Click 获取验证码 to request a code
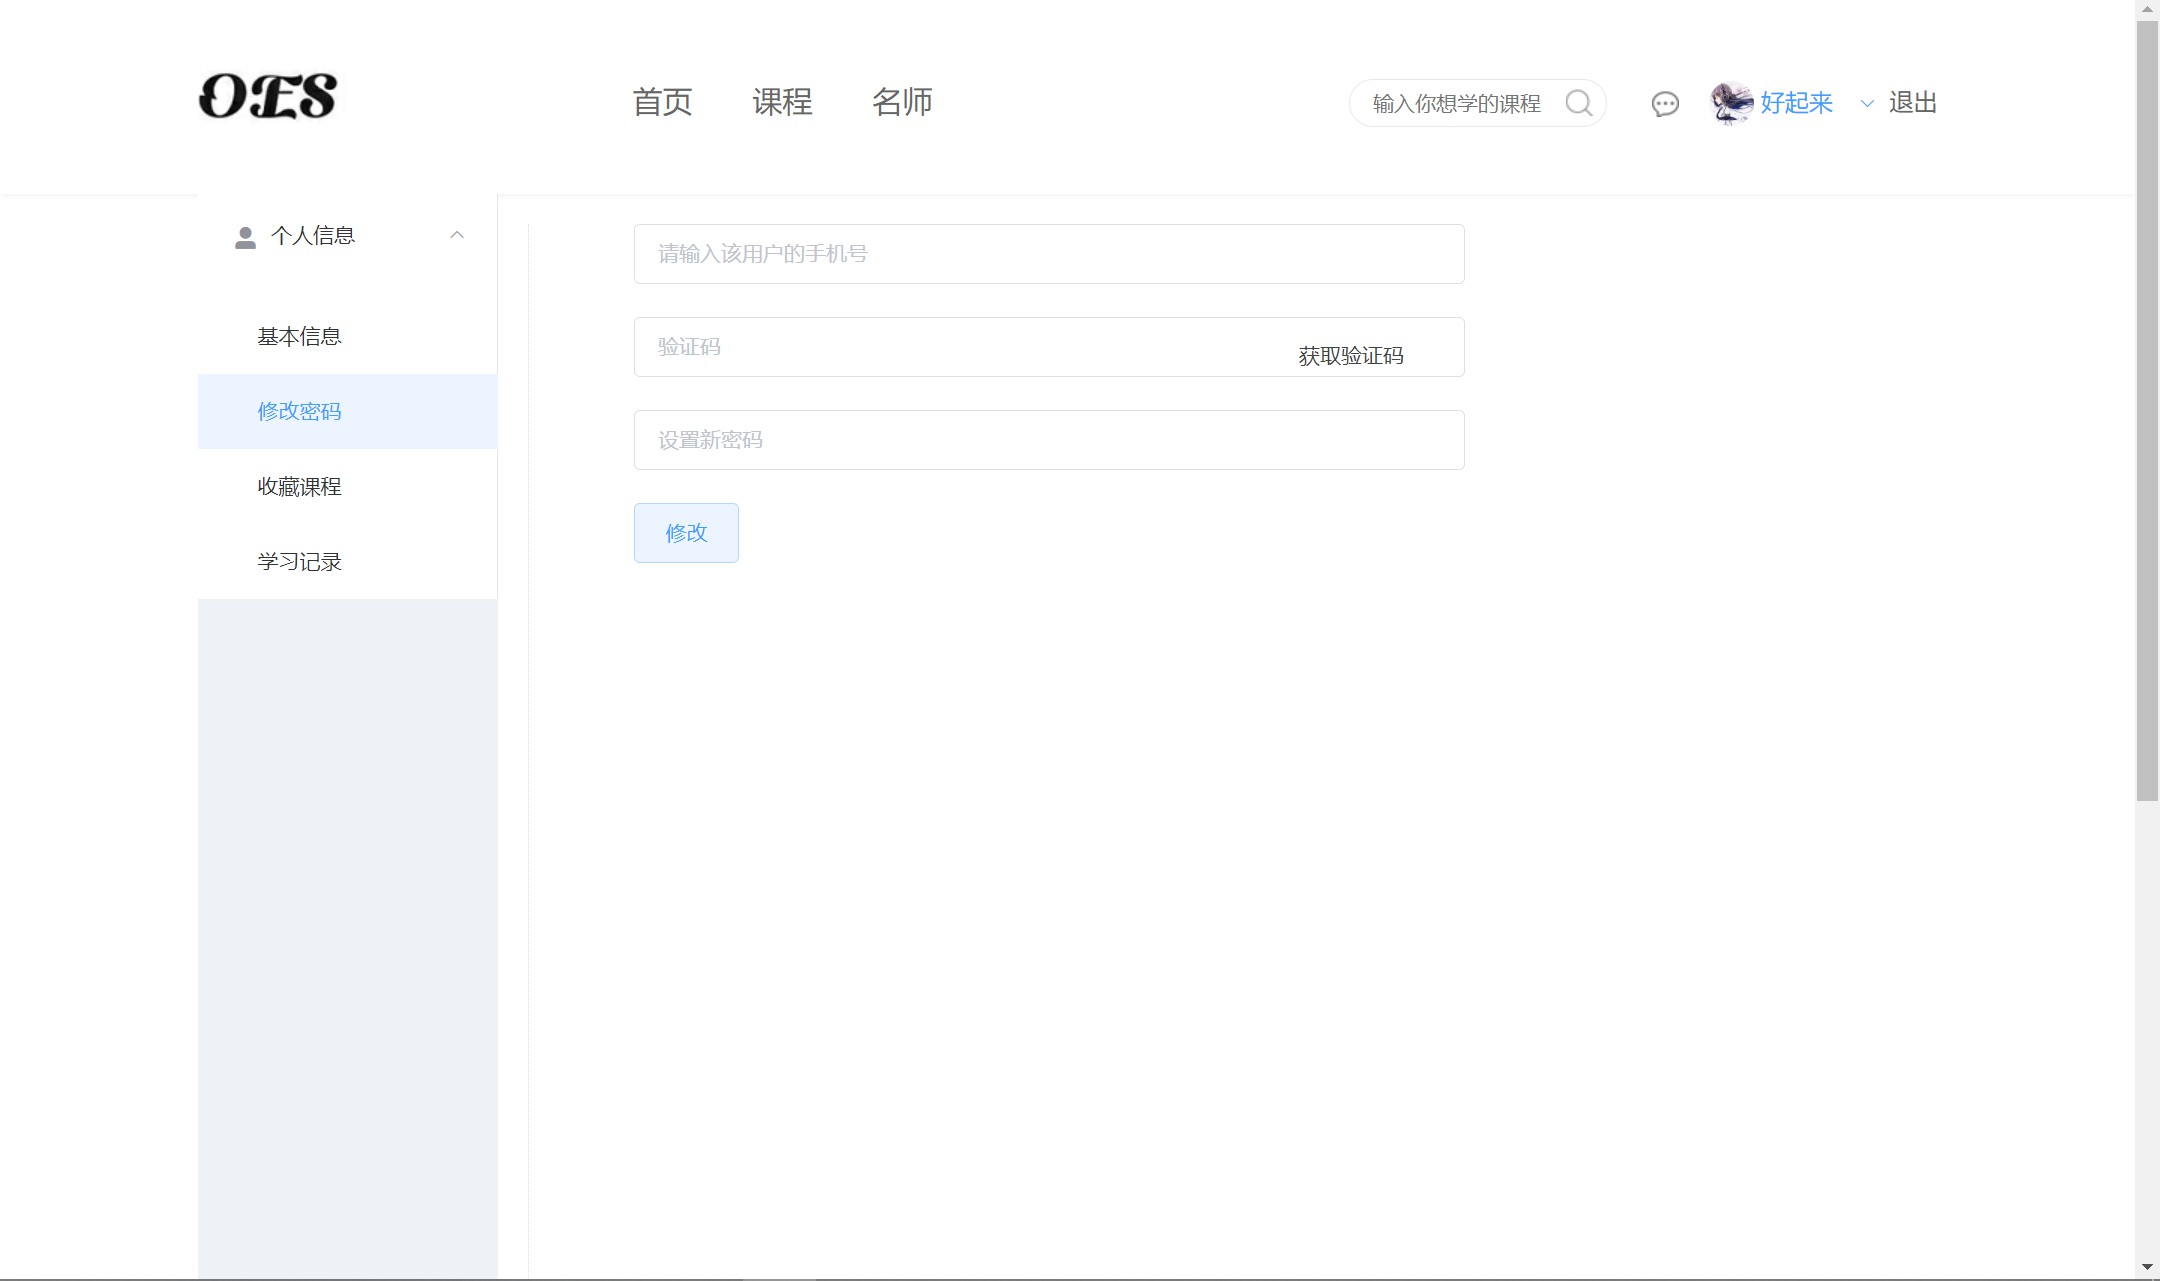Image resolution: width=2160 pixels, height=1281 pixels. coord(1350,356)
